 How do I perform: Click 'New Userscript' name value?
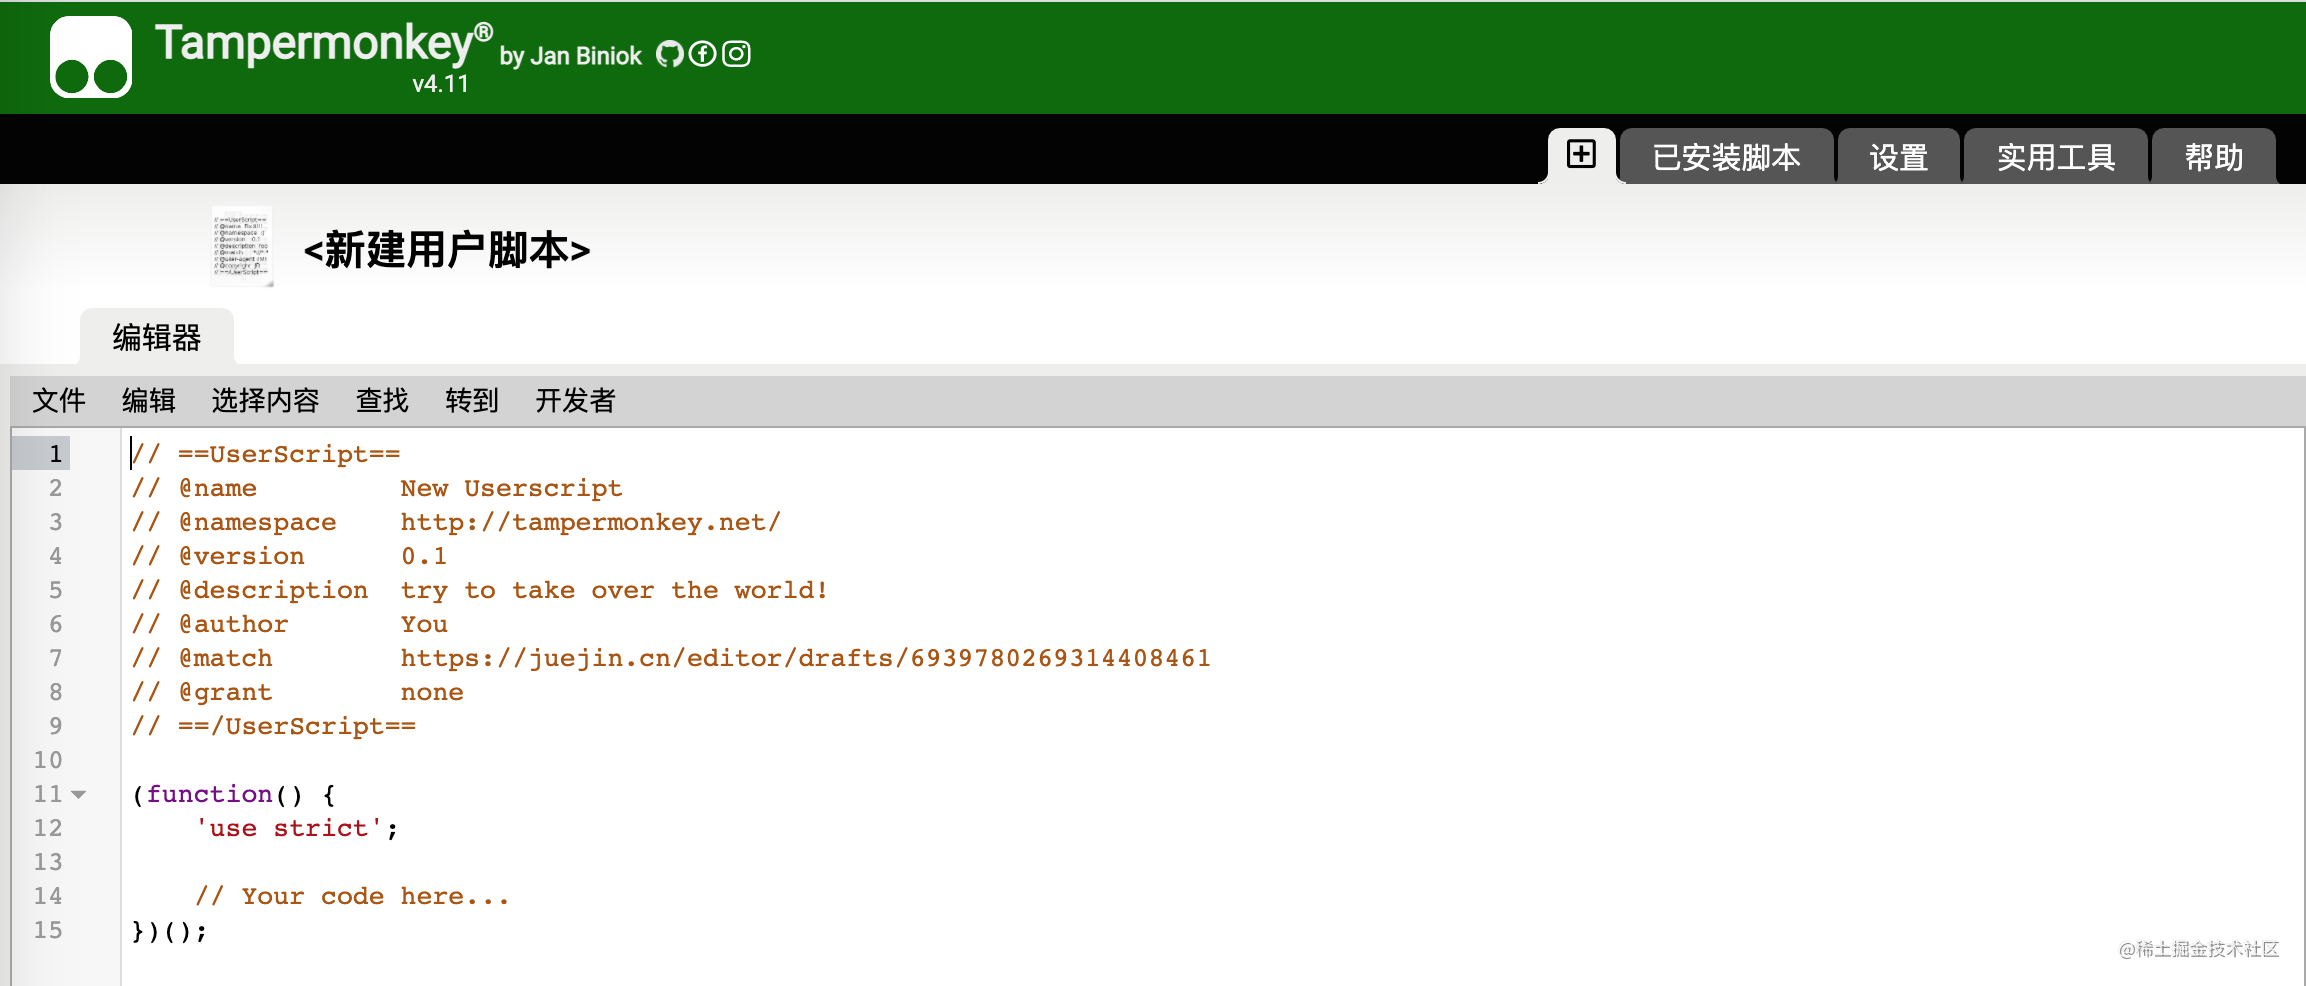click(x=511, y=488)
